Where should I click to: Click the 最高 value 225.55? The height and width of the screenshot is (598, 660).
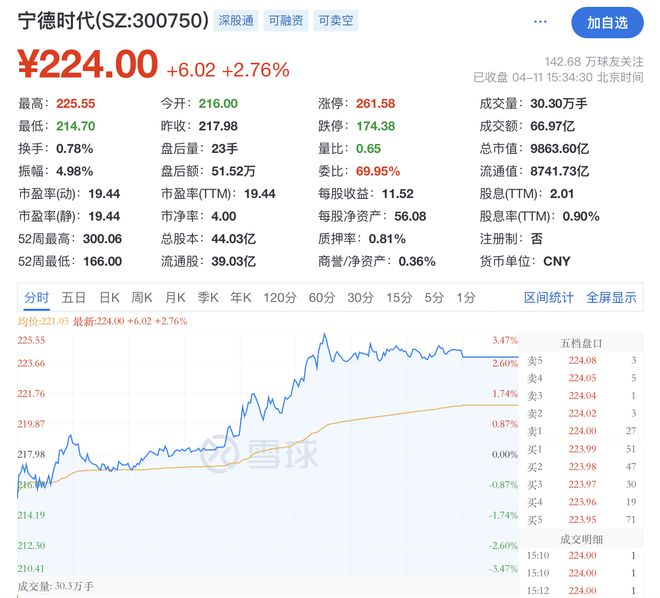76,104
